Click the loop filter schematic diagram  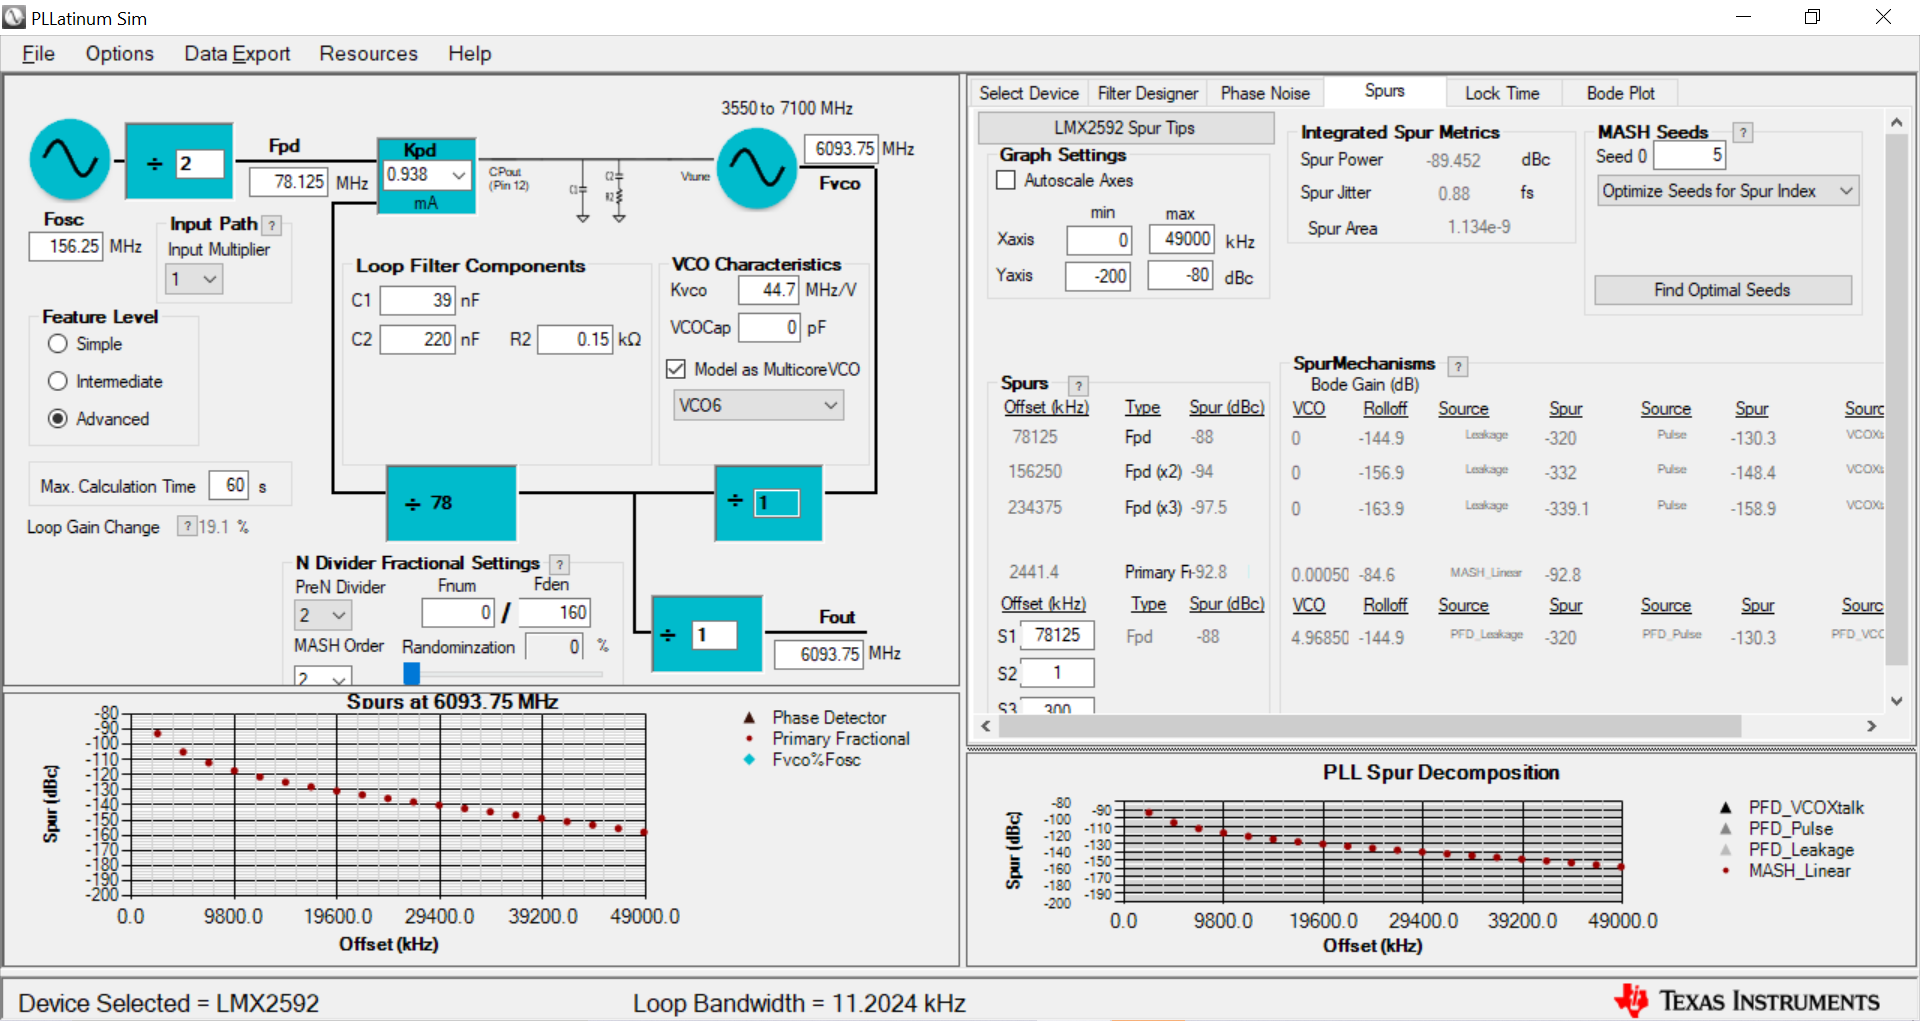(x=600, y=190)
